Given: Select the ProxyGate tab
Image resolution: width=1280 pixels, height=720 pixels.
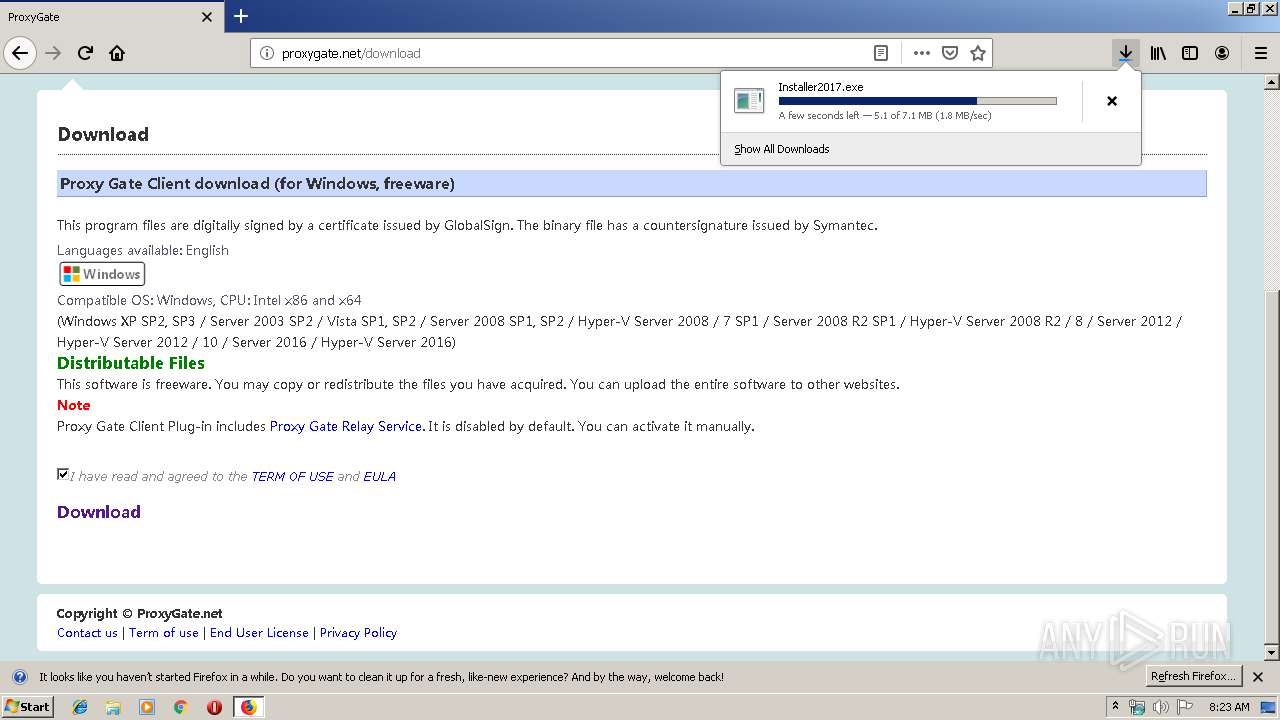Looking at the screenshot, I should click(112, 17).
